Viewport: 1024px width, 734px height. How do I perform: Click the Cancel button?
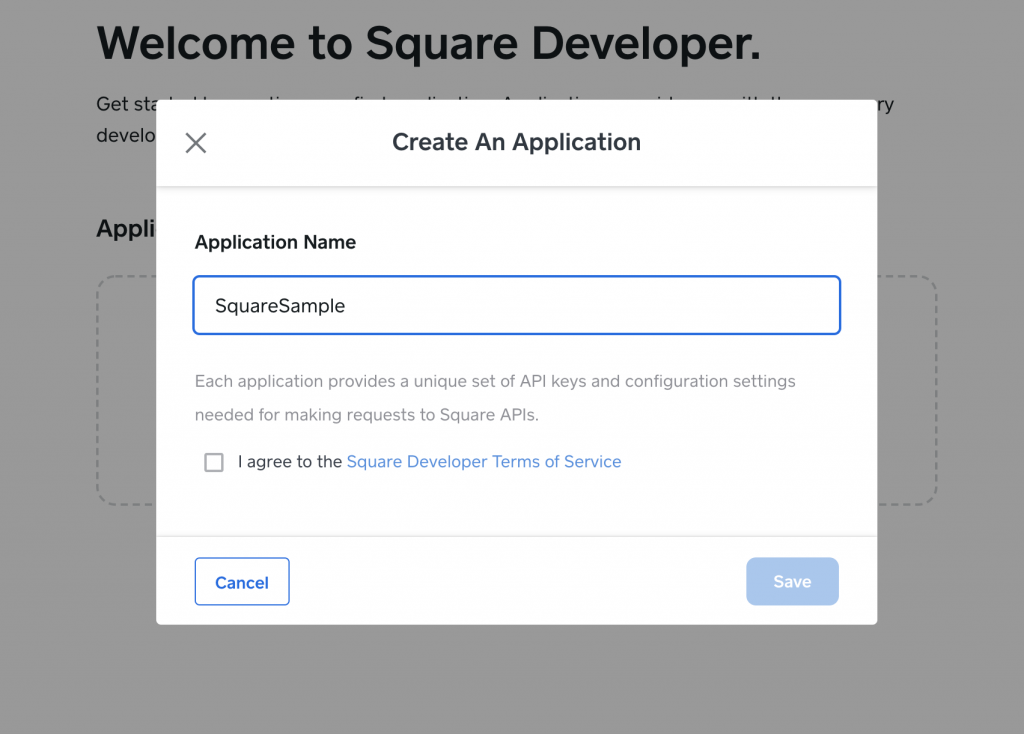coord(242,581)
